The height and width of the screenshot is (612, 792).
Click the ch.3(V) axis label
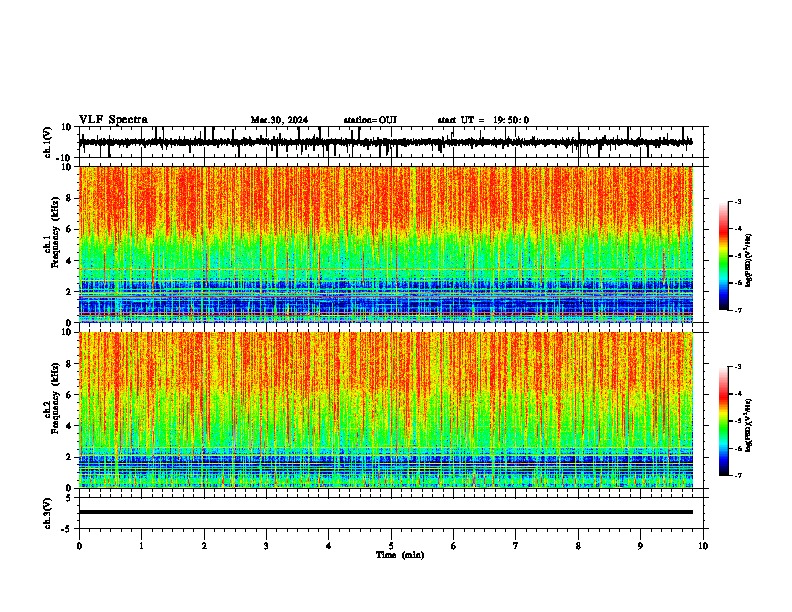tap(48, 513)
